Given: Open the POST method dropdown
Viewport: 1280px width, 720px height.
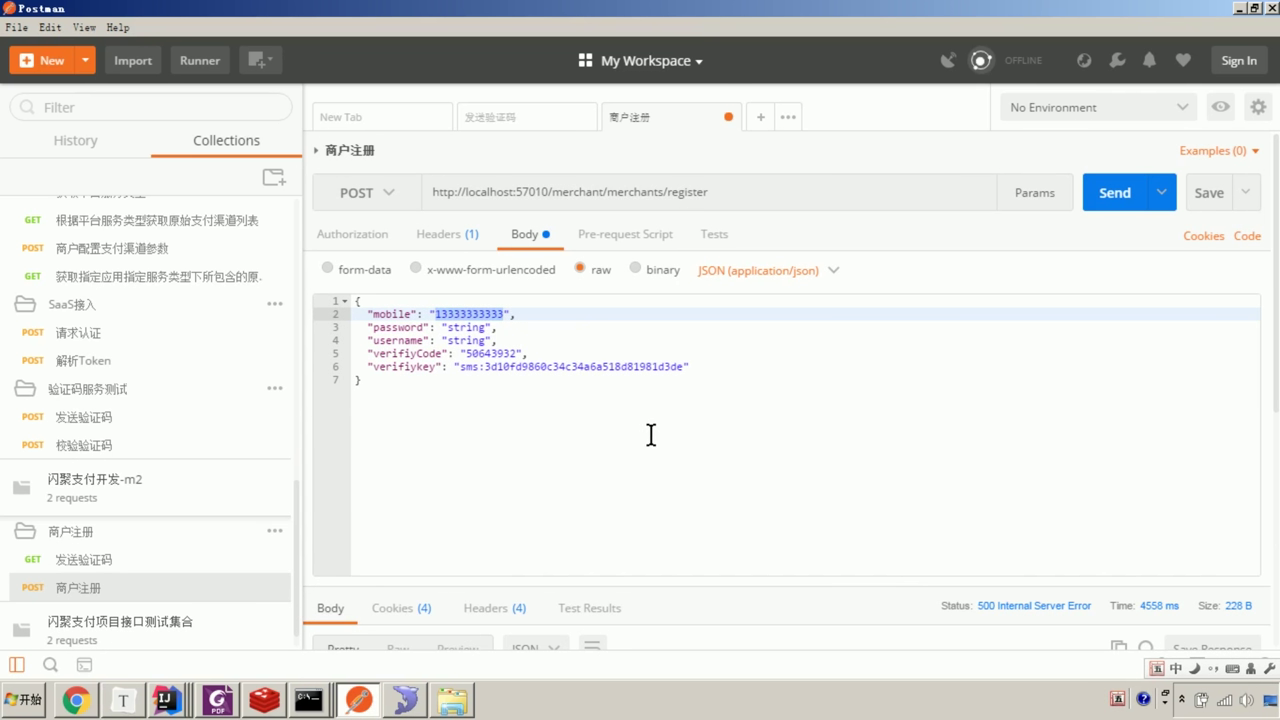Looking at the screenshot, I should (x=367, y=193).
